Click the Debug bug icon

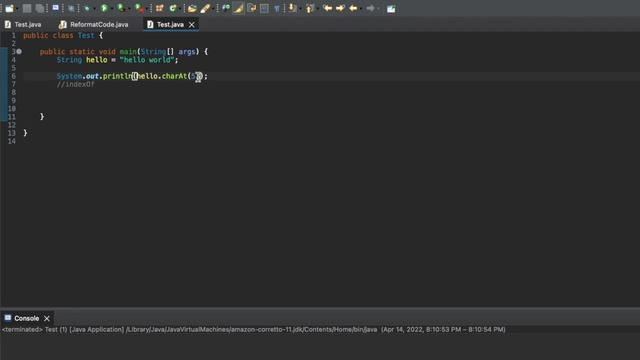pos(87,8)
